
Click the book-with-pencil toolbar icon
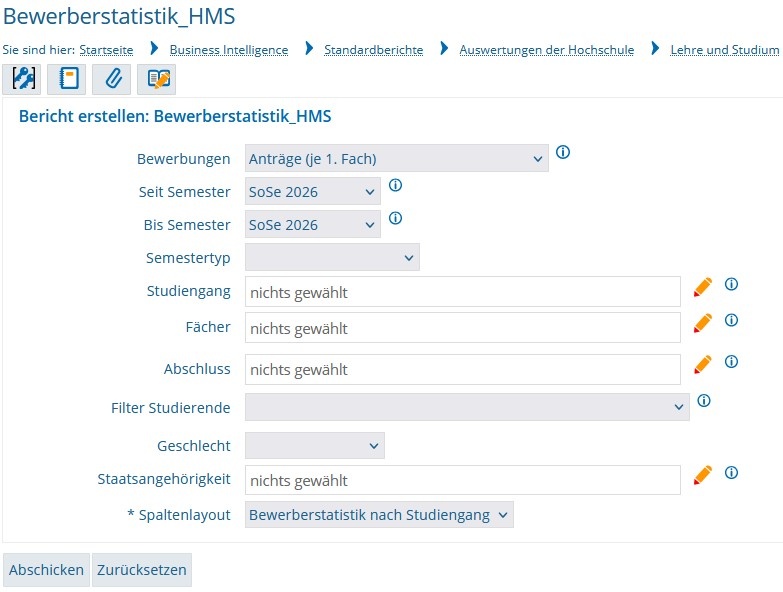(x=156, y=78)
